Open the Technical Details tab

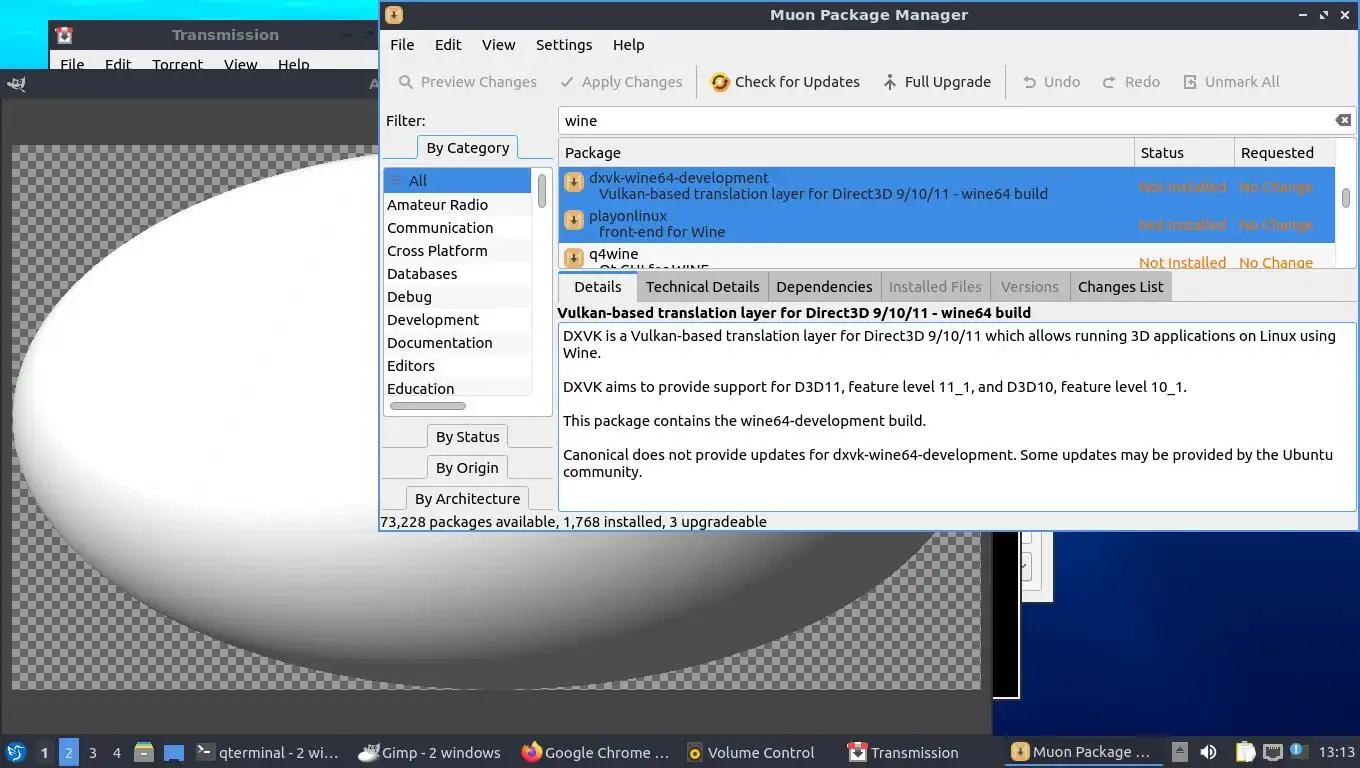(x=702, y=287)
